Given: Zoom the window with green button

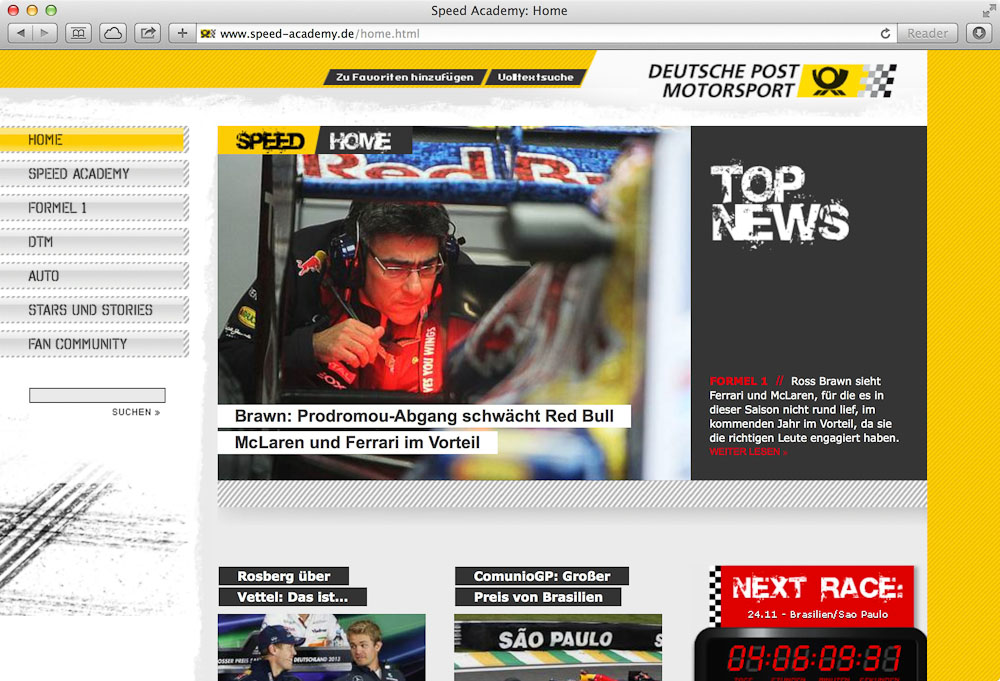Looking at the screenshot, I should (x=51, y=10).
